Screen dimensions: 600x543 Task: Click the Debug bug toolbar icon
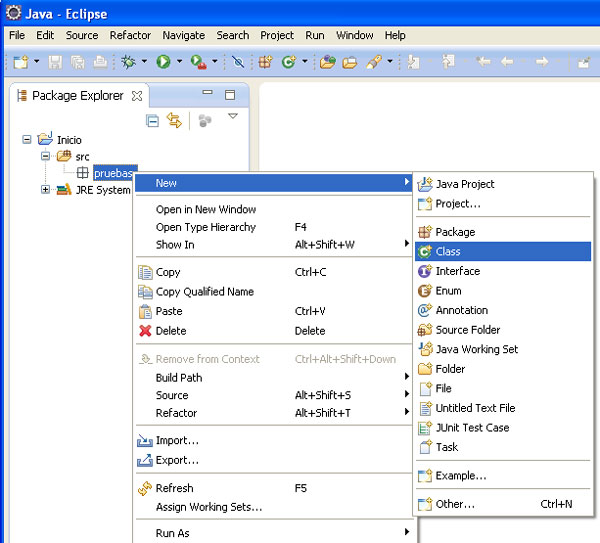[x=128, y=62]
